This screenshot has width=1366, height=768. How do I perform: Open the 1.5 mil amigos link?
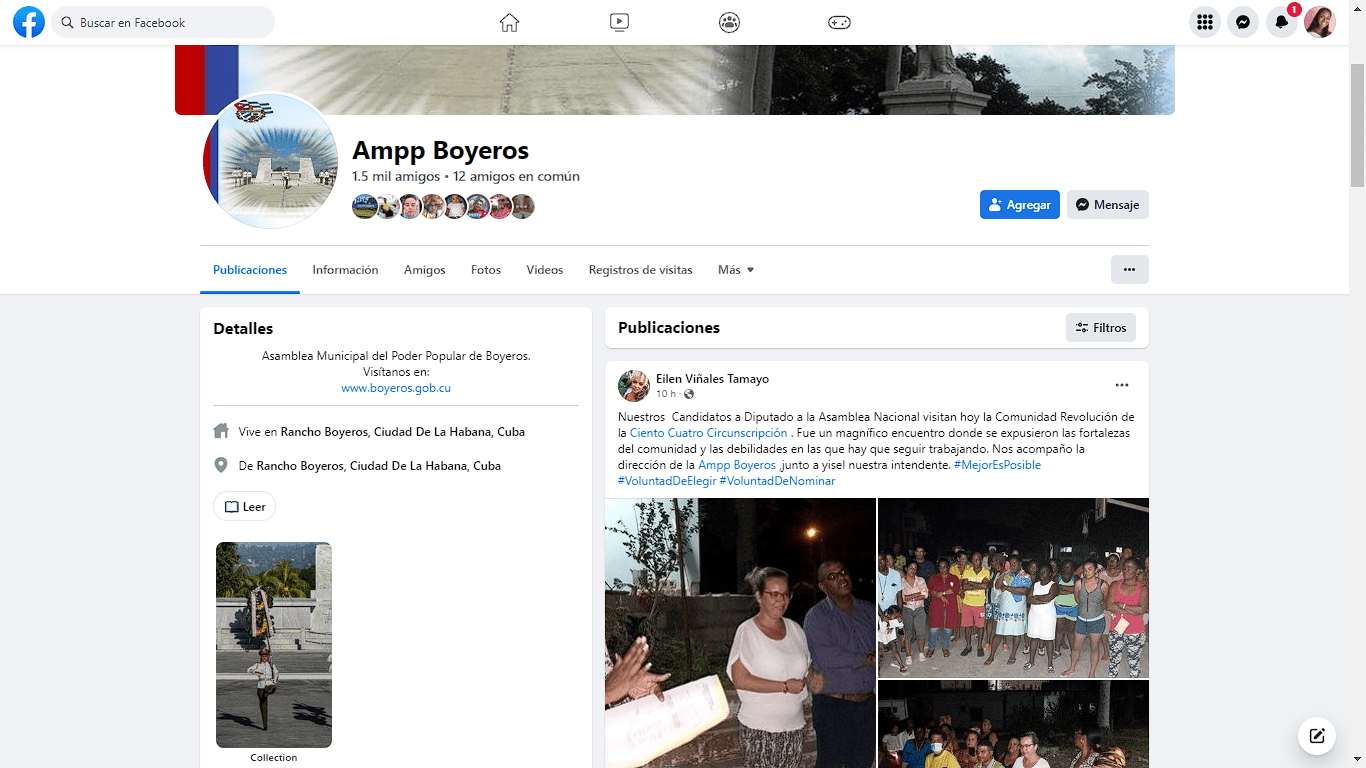pyautogui.click(x=396, y=176)
